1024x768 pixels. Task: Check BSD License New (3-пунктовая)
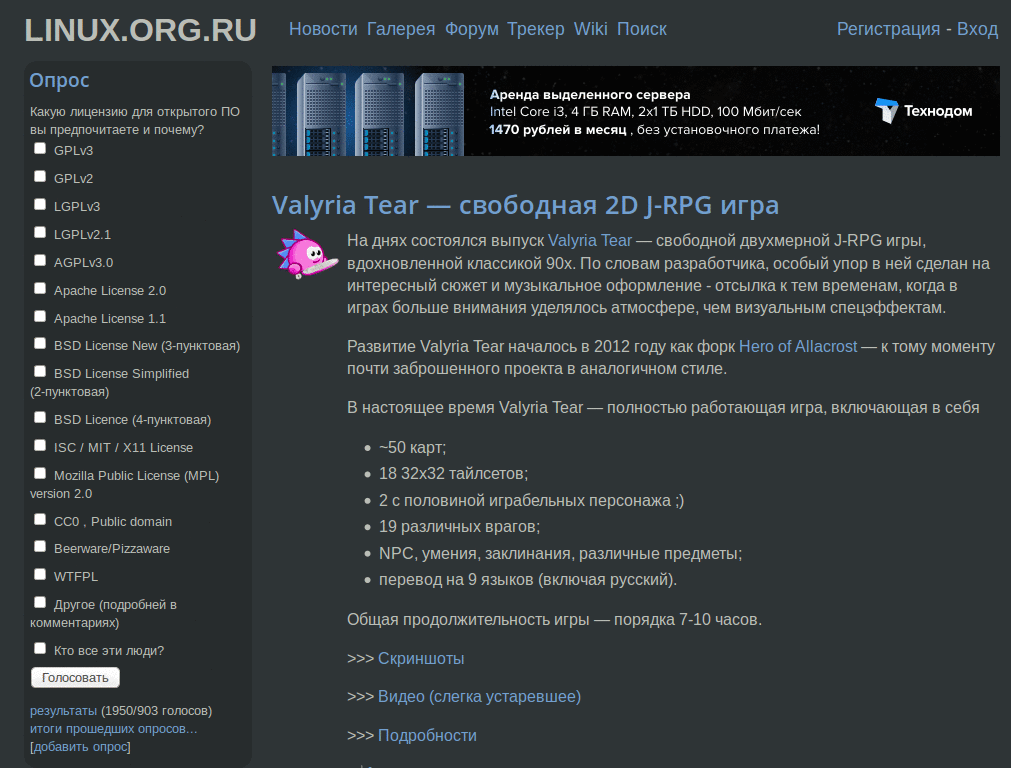pyautogui.click(x=40, y=344)
